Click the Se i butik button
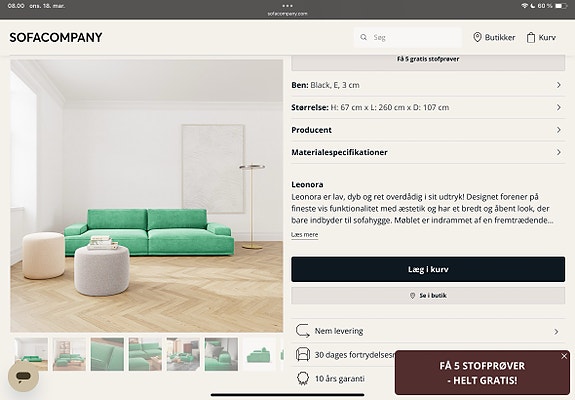Image resolution: width=575 pixels, height=400 pixels. 428,296
